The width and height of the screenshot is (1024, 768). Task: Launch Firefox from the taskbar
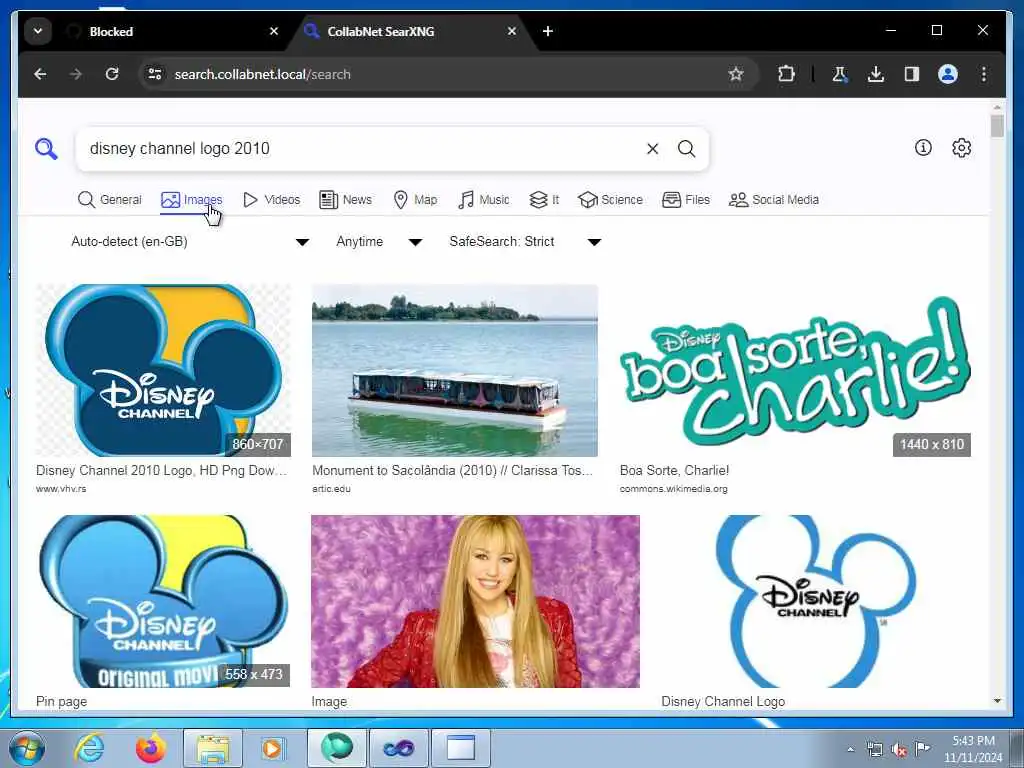pos(151,748)
